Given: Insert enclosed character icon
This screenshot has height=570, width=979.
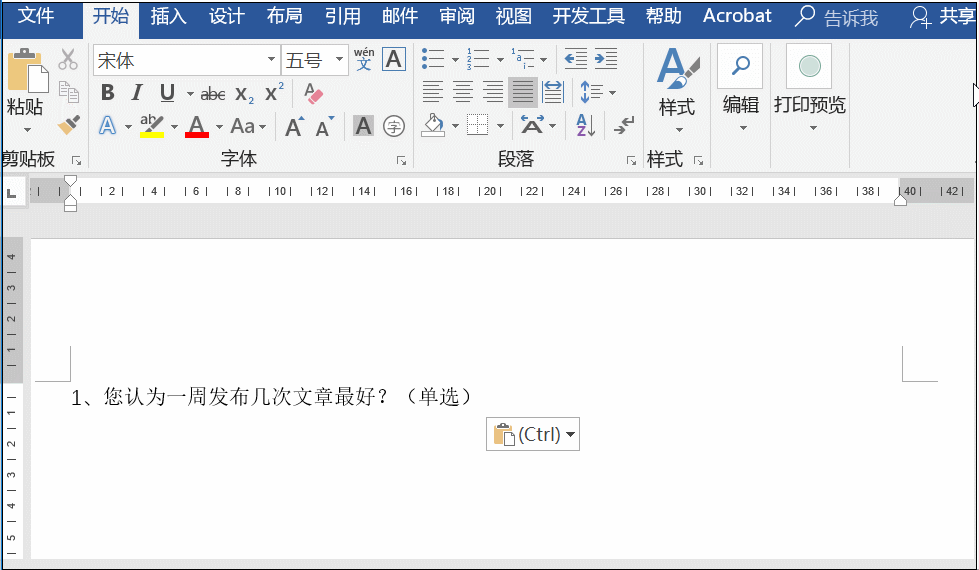Looking at the screenshot, I should [393, 126].
